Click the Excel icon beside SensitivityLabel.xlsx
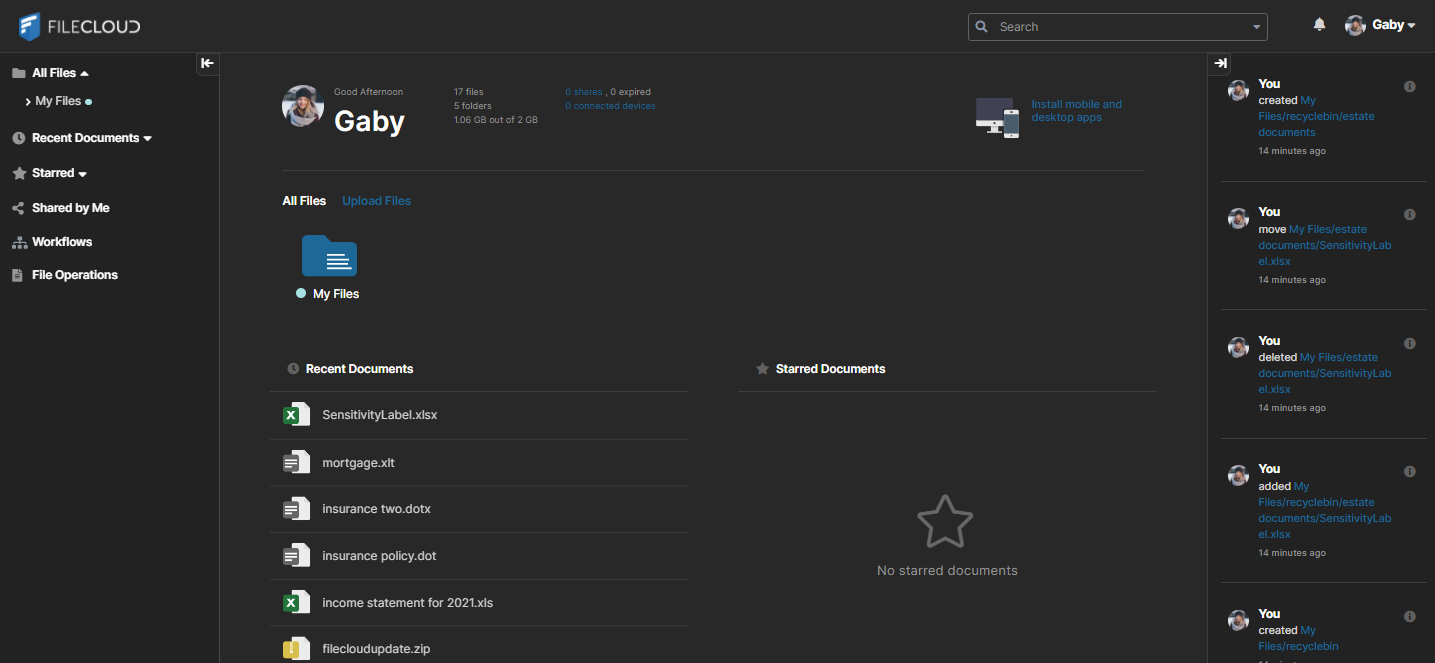 [x=296, y=414]
